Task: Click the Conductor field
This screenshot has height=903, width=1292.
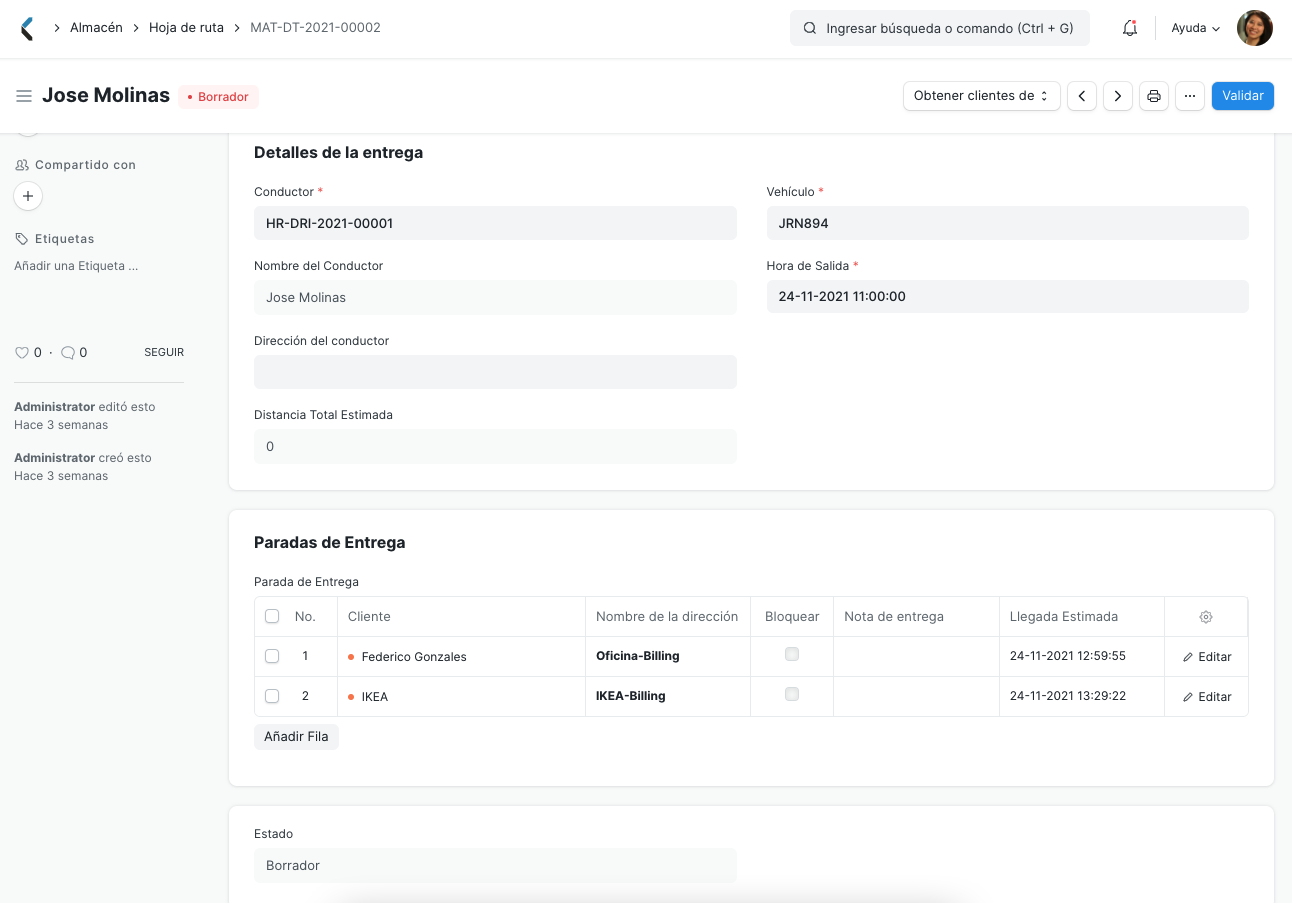Action: pos(495,223)
